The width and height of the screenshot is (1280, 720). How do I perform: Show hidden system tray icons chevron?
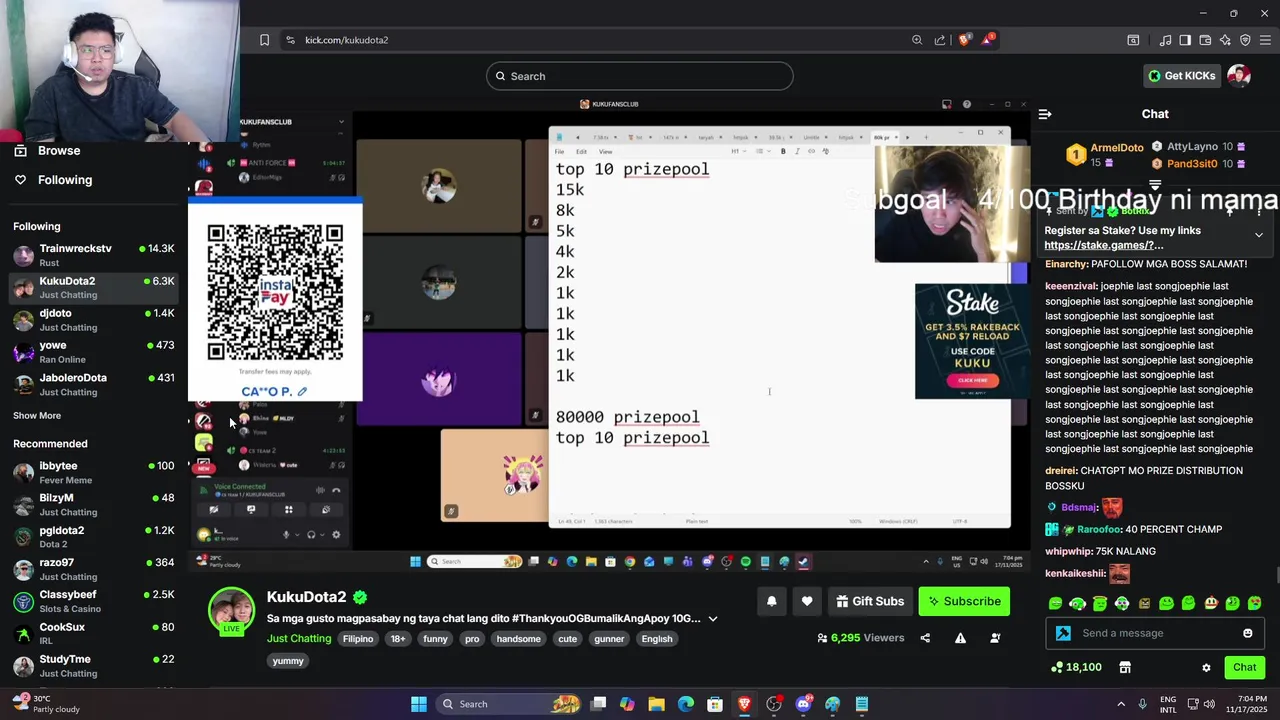point(1121,704)
